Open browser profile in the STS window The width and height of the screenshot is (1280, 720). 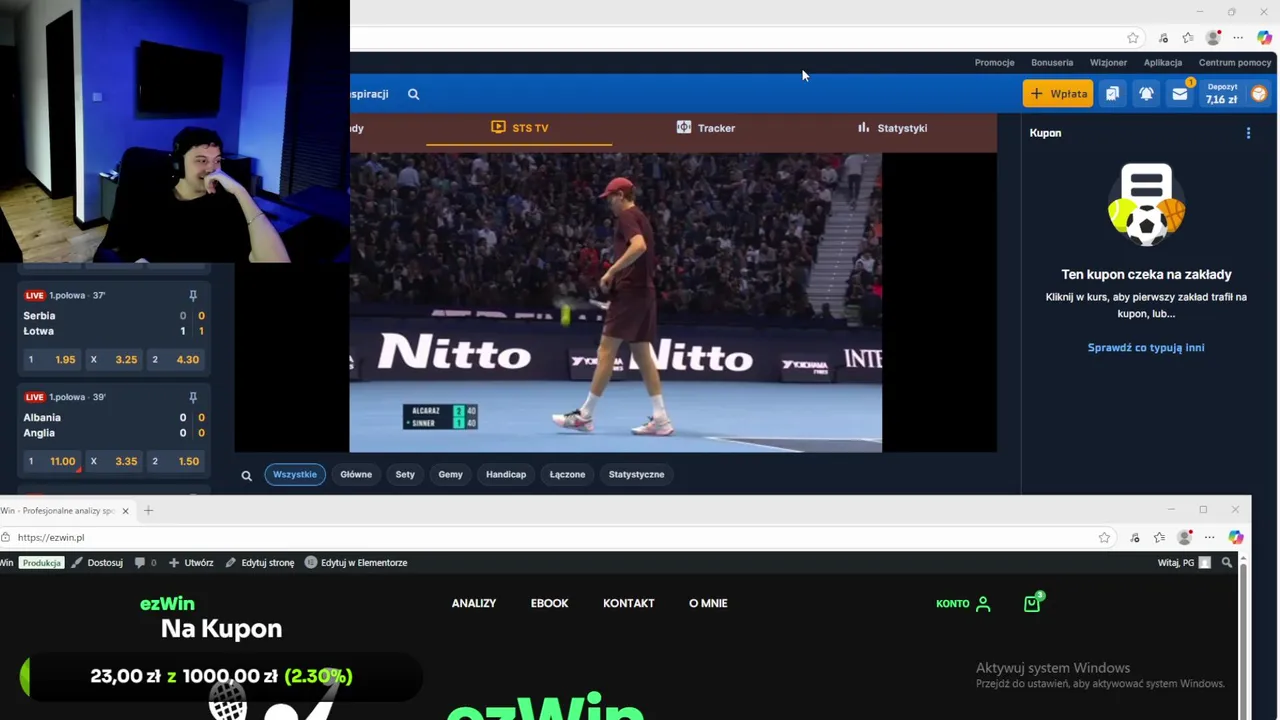[x=1213, y=38]
